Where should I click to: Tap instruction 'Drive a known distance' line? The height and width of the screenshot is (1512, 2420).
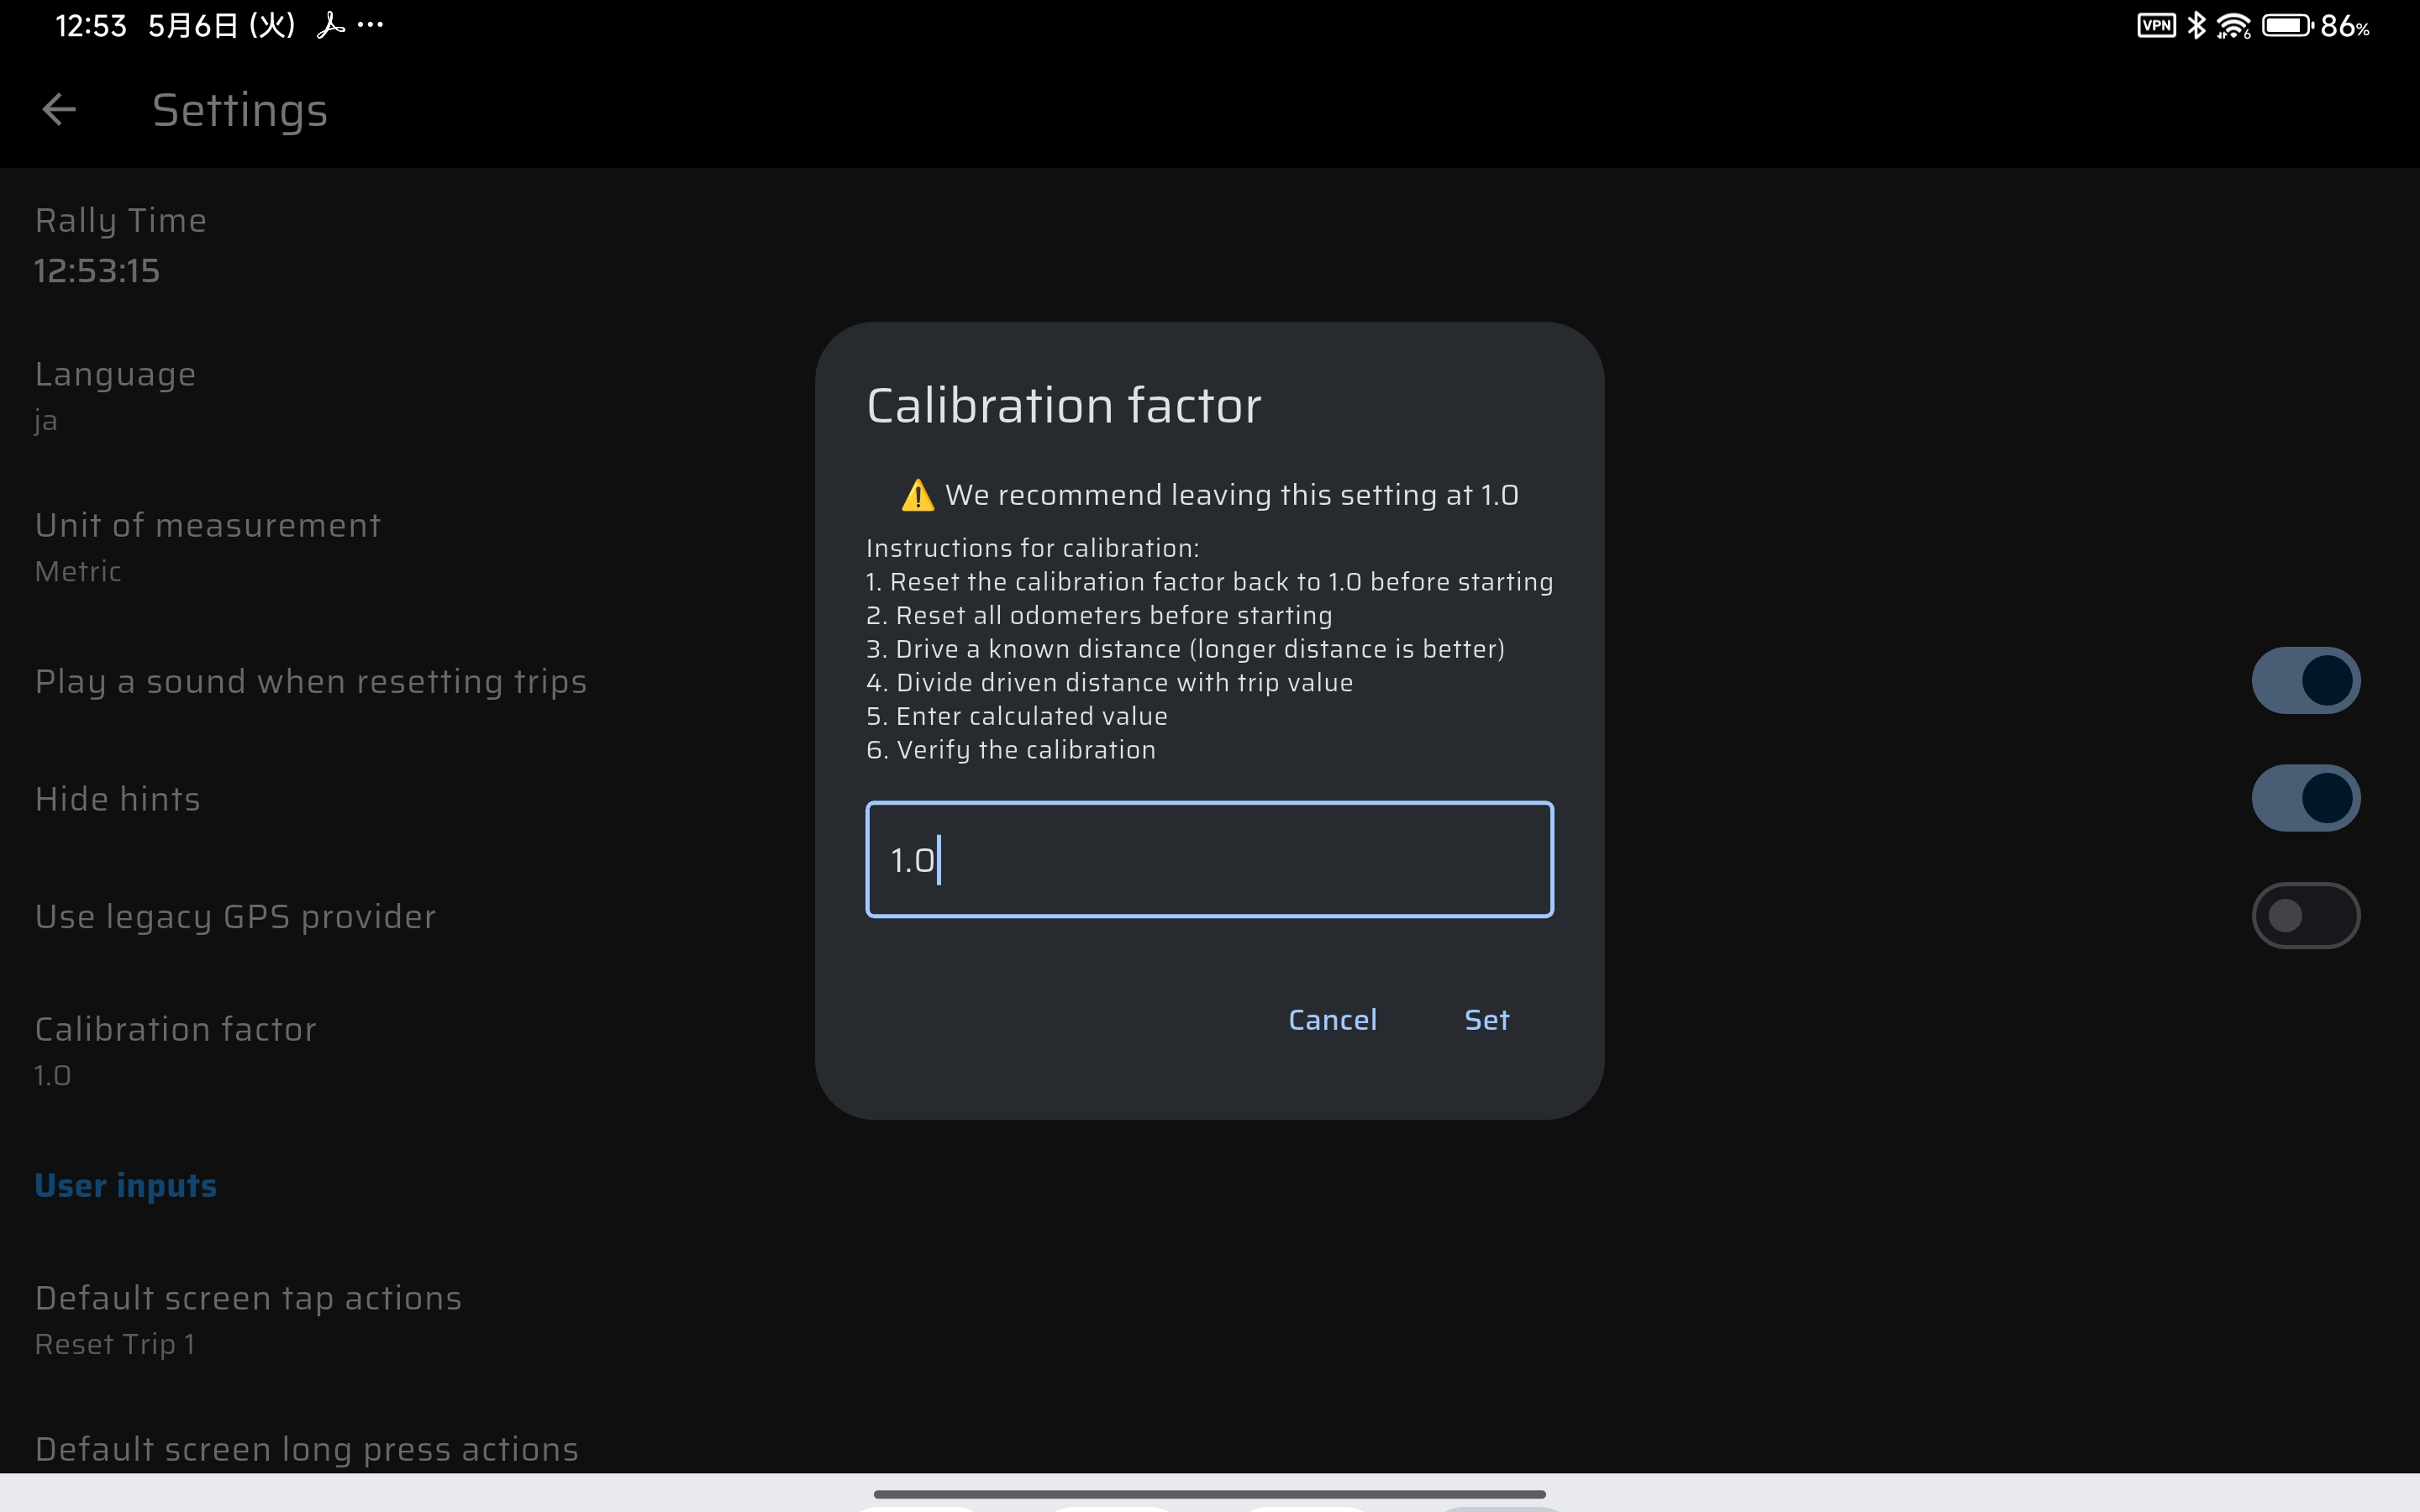click(x=1185, y=649)
